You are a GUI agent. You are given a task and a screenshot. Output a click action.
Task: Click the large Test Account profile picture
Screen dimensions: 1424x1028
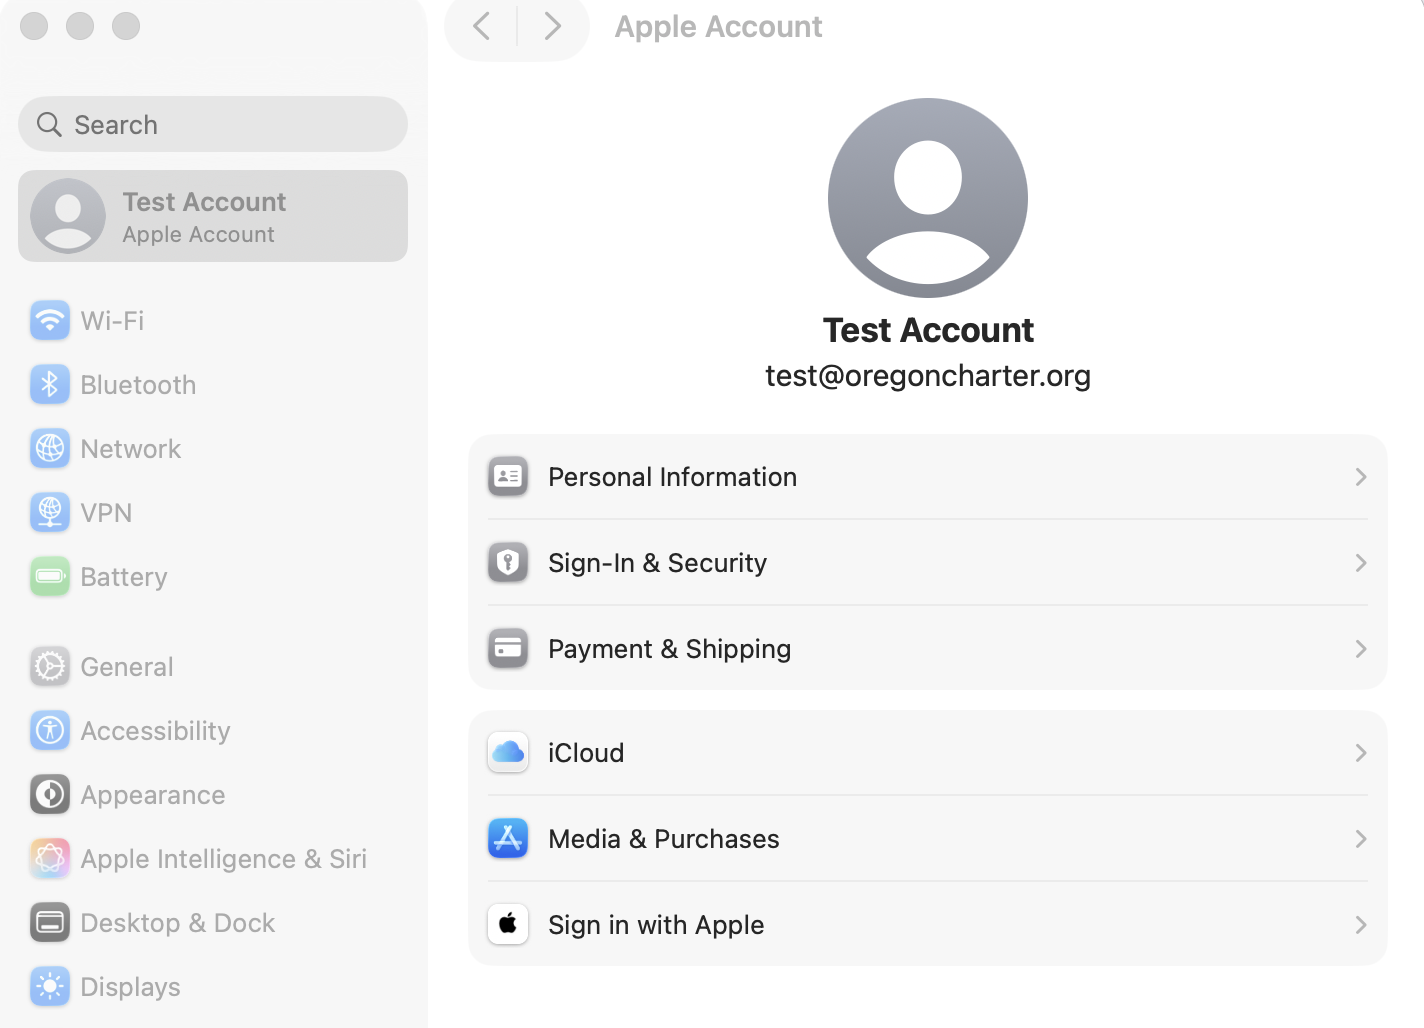pos(928,198)
